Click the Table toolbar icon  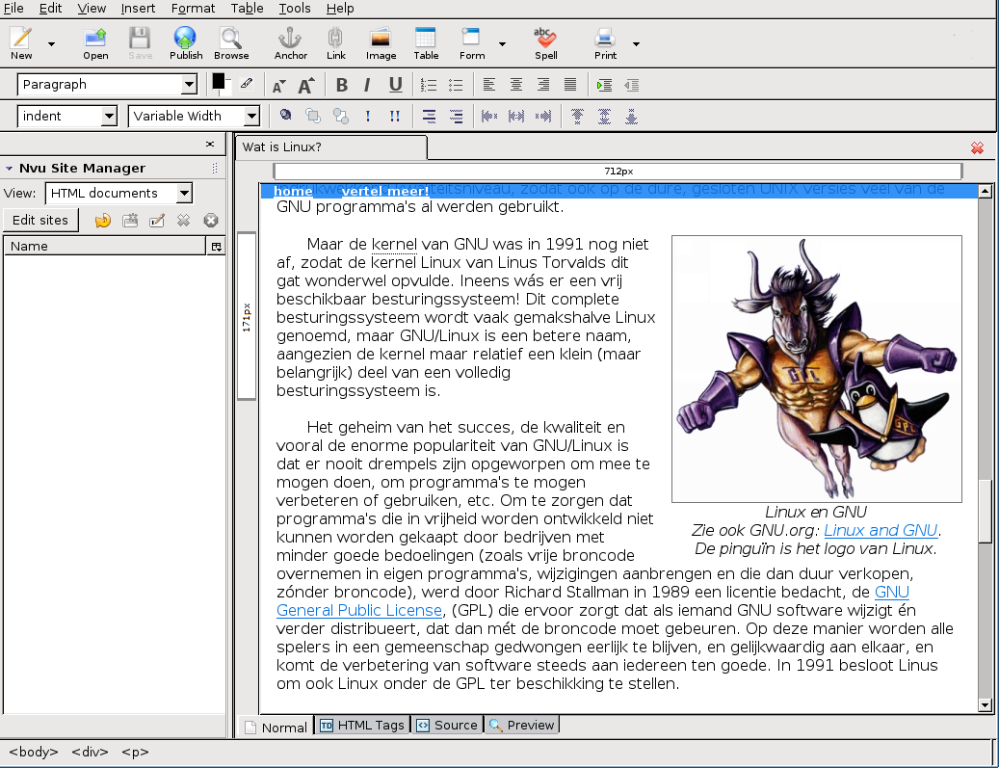(x=426, y=43)
